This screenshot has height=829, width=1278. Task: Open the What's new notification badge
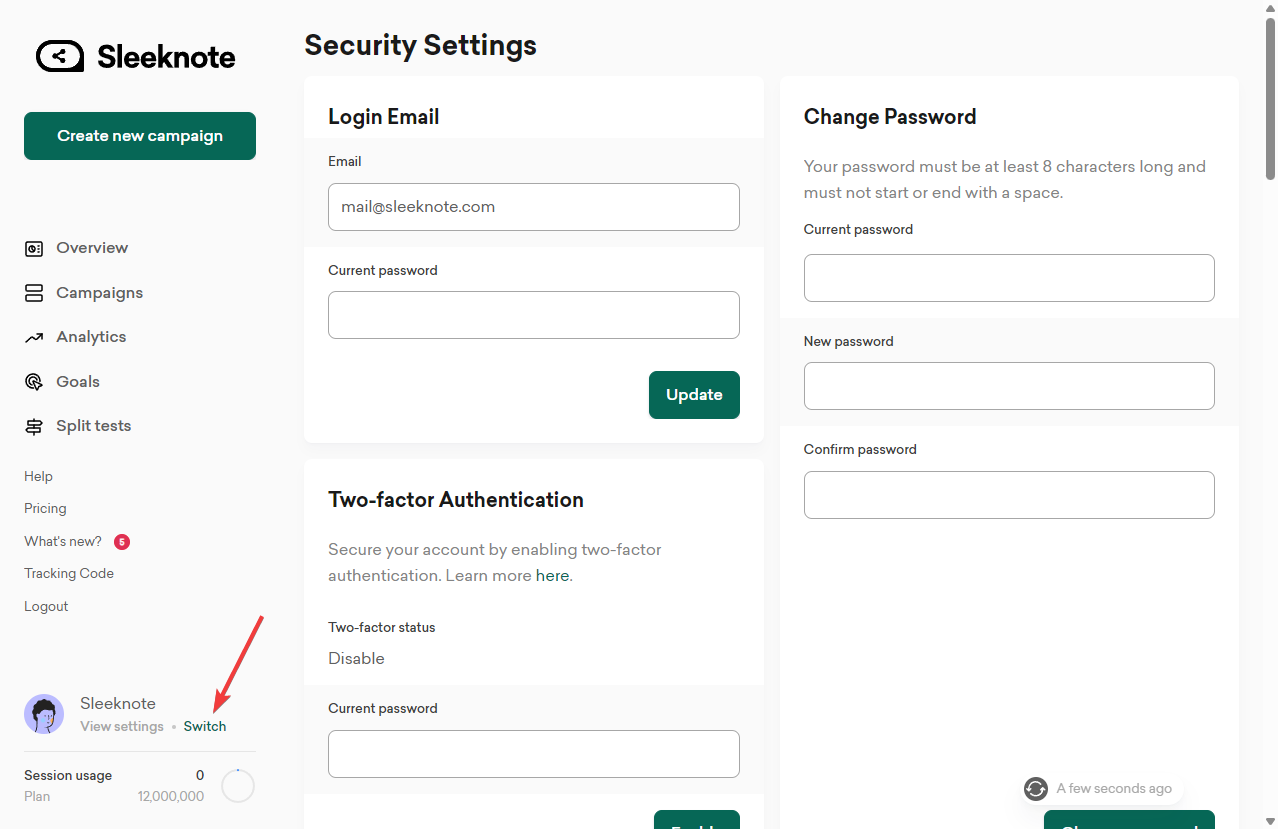click(122, 542)
